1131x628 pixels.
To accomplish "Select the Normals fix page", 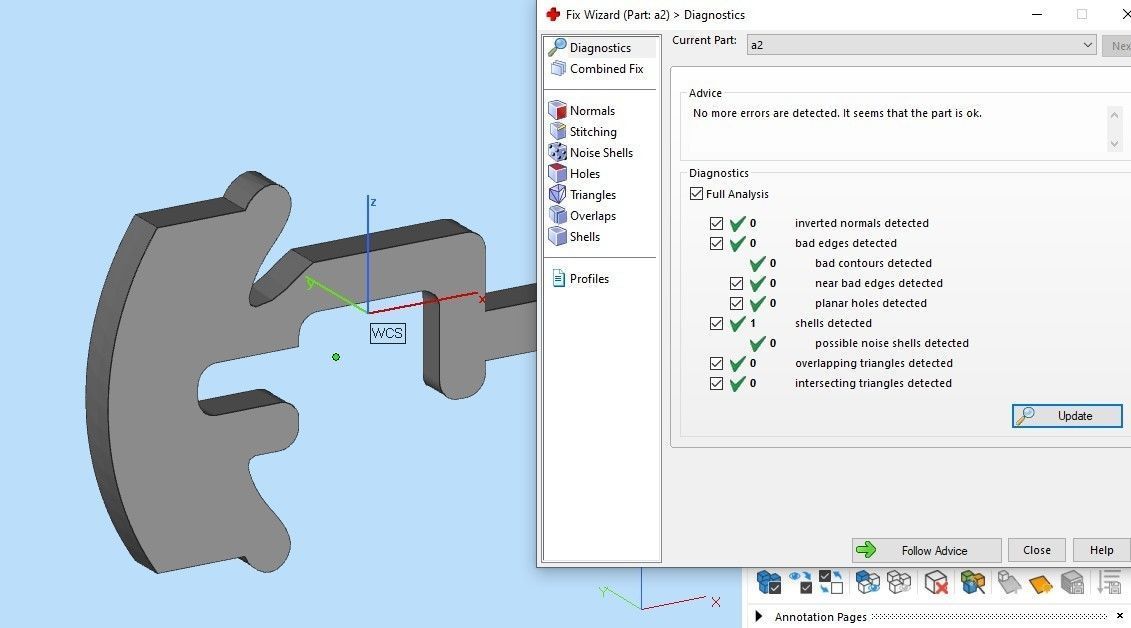I will [x=591, y=110].
